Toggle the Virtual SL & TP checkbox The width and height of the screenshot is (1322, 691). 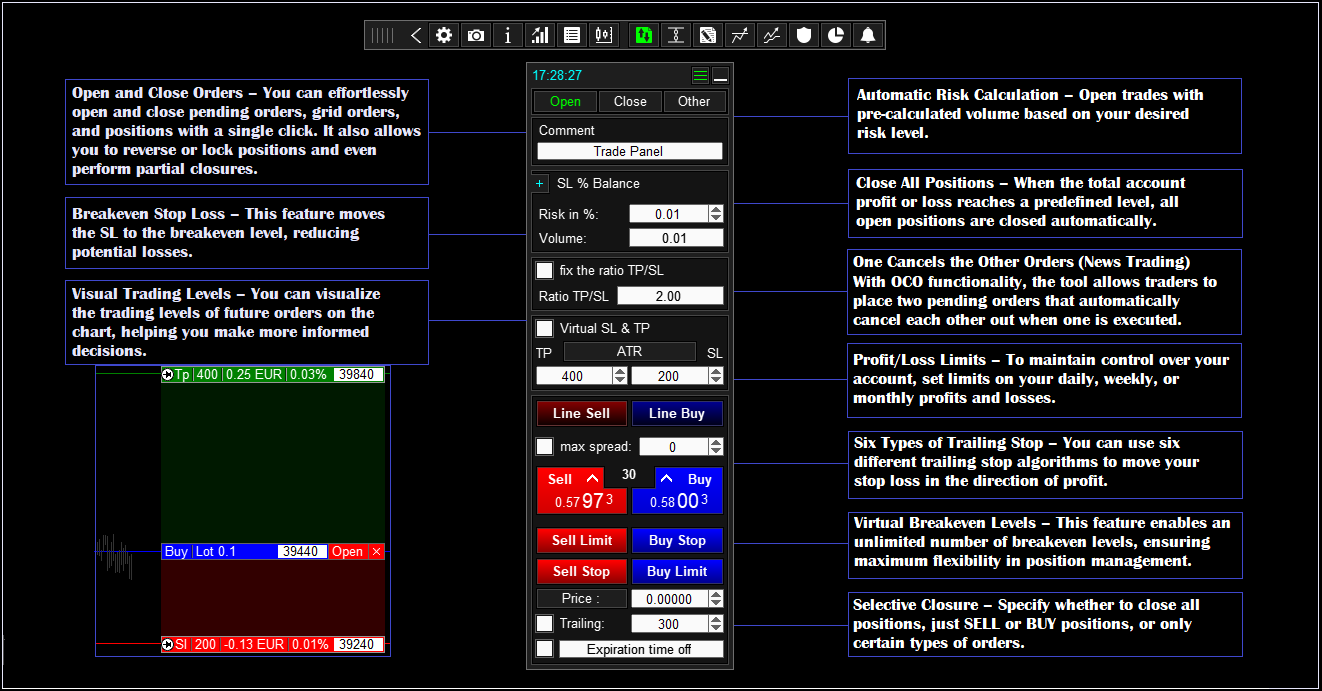[x=544, y=328]
